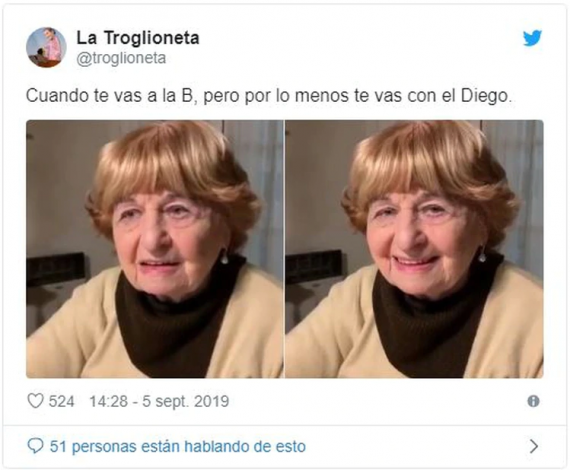Like the tweet using the heart icon
570x470 pixels.
tap(36, 401)
